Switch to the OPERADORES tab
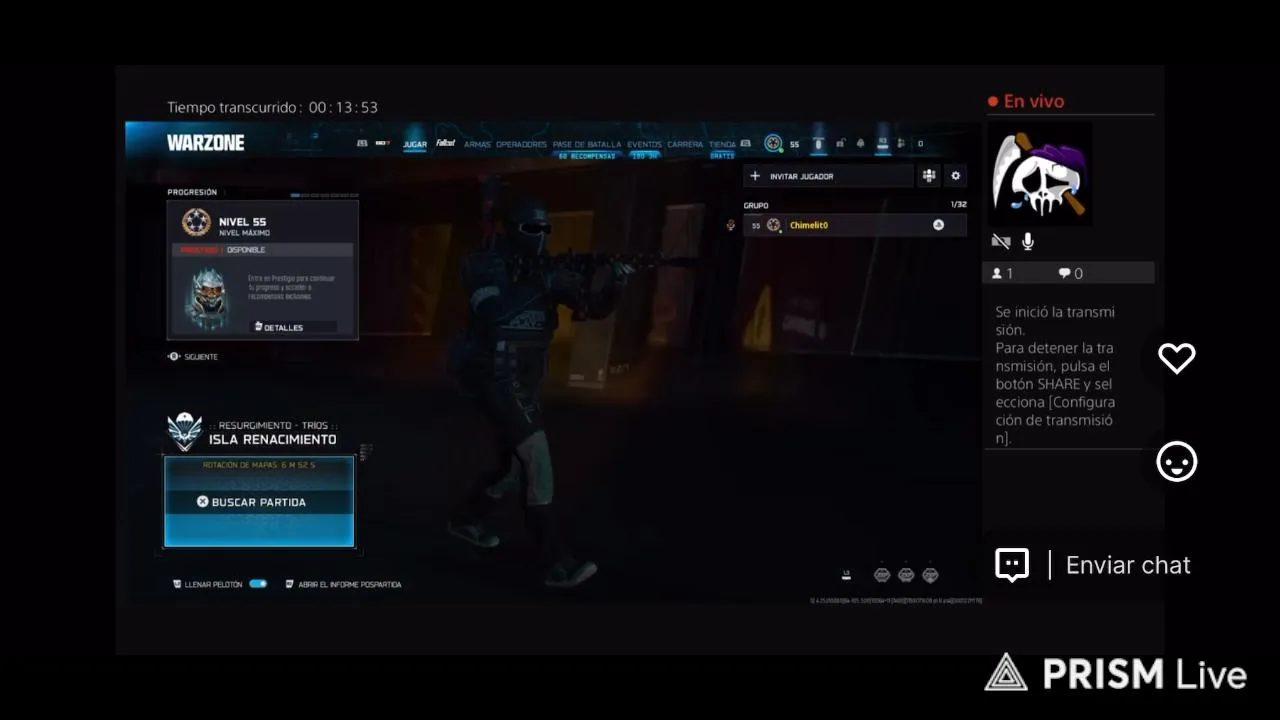This screenshot has height=720, width=1280. click(x=521, y=144)
